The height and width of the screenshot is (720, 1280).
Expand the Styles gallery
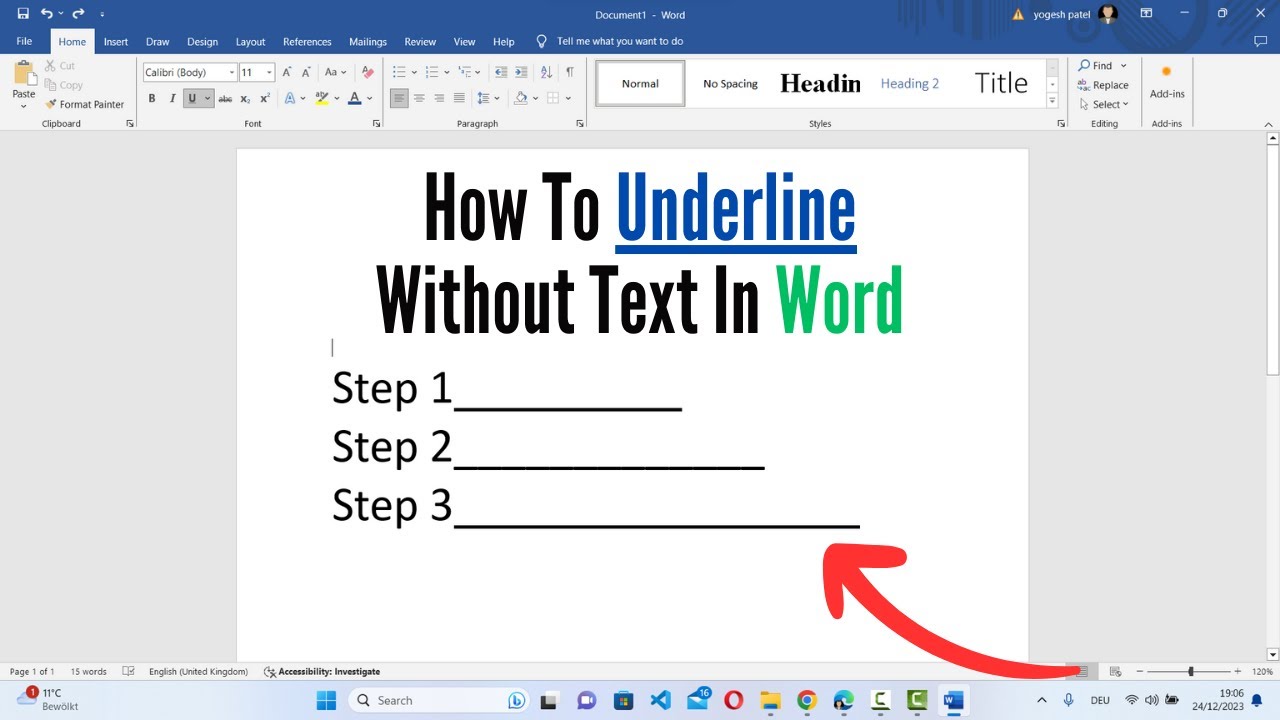click(x=1052, y=101)
